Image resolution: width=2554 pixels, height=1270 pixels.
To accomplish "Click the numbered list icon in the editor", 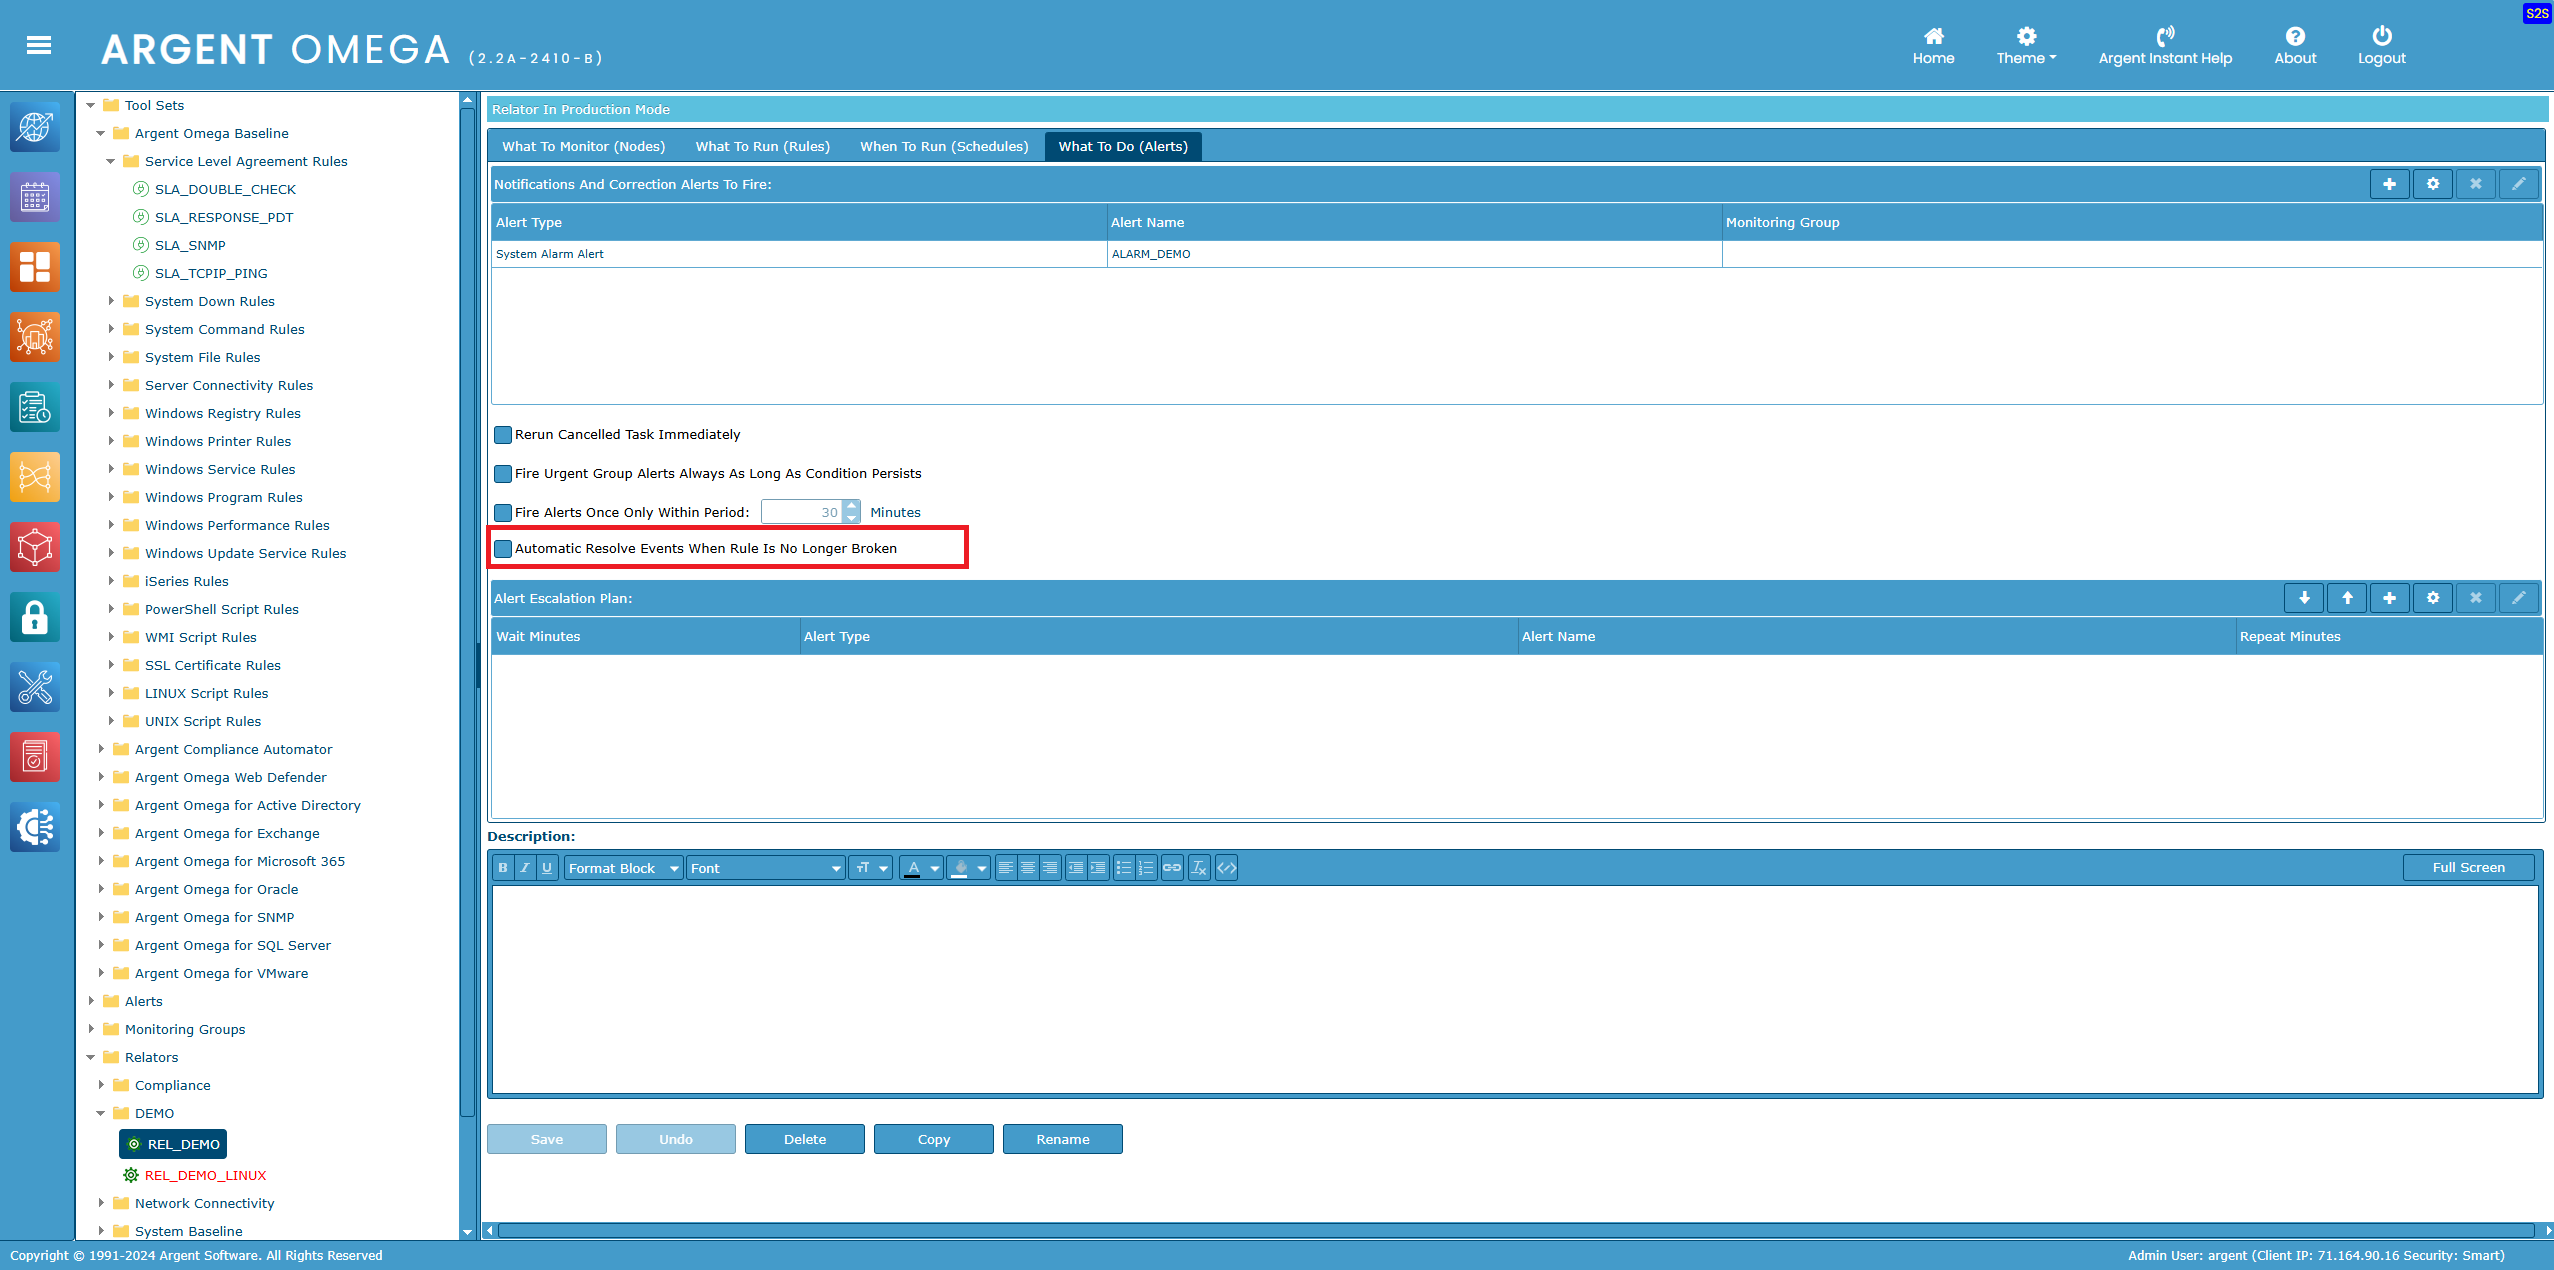I will click(1146, 868).
